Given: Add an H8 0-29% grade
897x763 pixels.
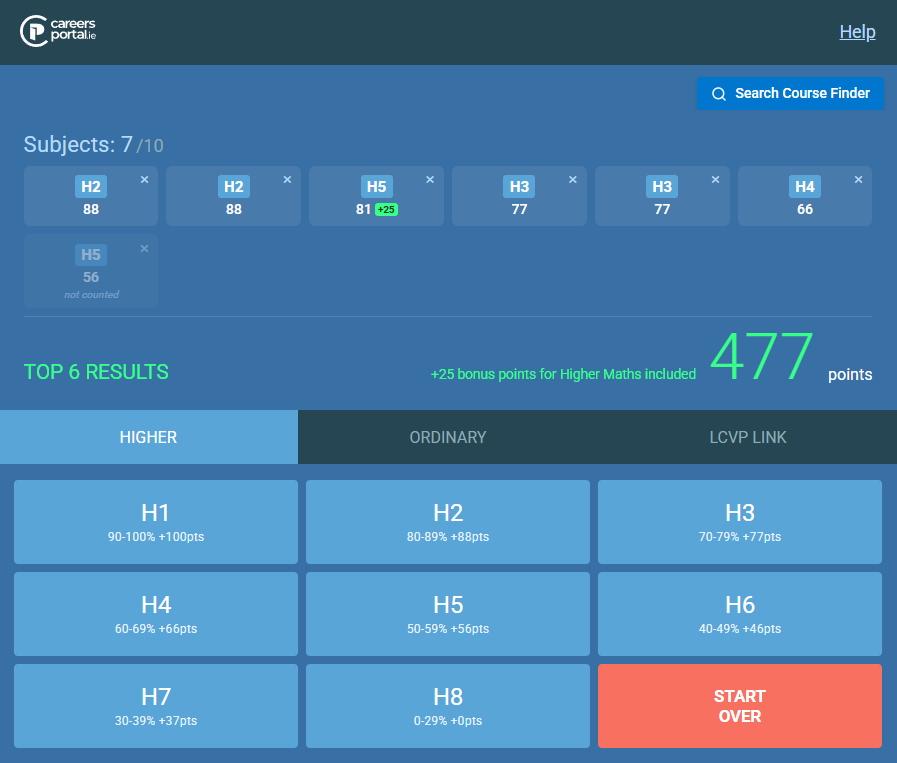Looking at the screenshot, I should (x=448, y=706).
